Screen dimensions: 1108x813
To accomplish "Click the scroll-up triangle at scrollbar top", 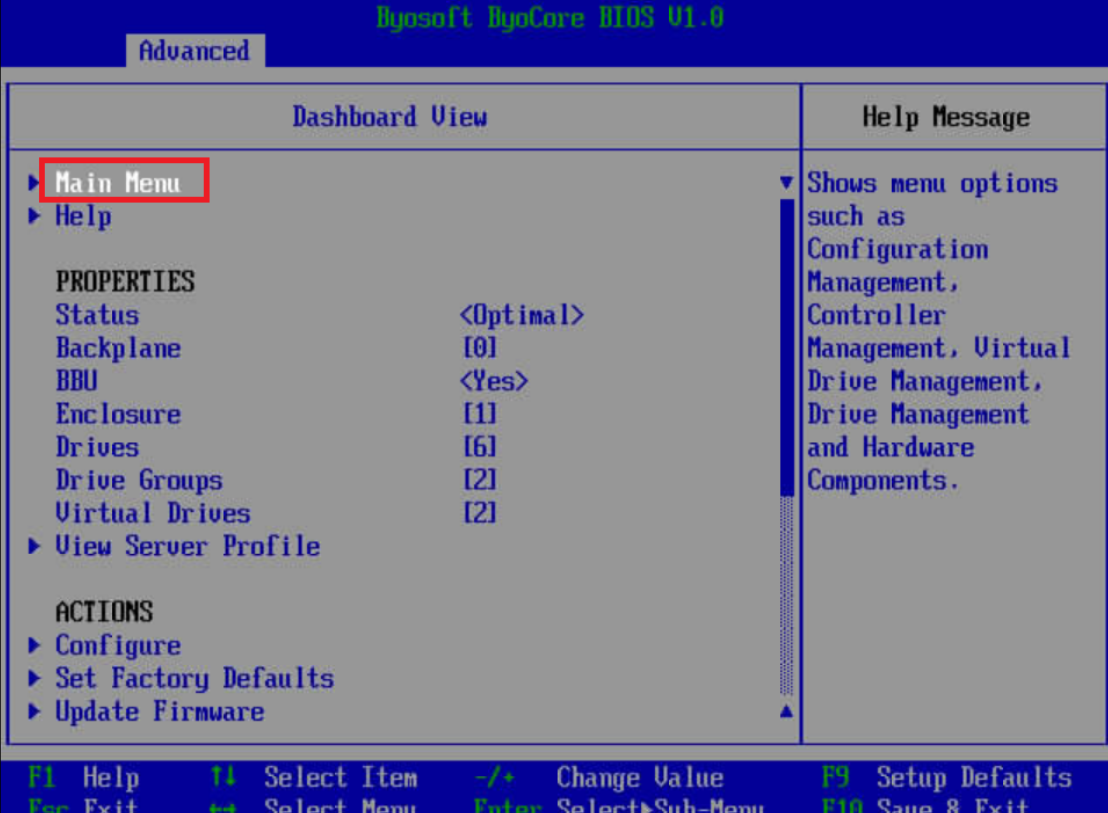I will click(786, 183).
